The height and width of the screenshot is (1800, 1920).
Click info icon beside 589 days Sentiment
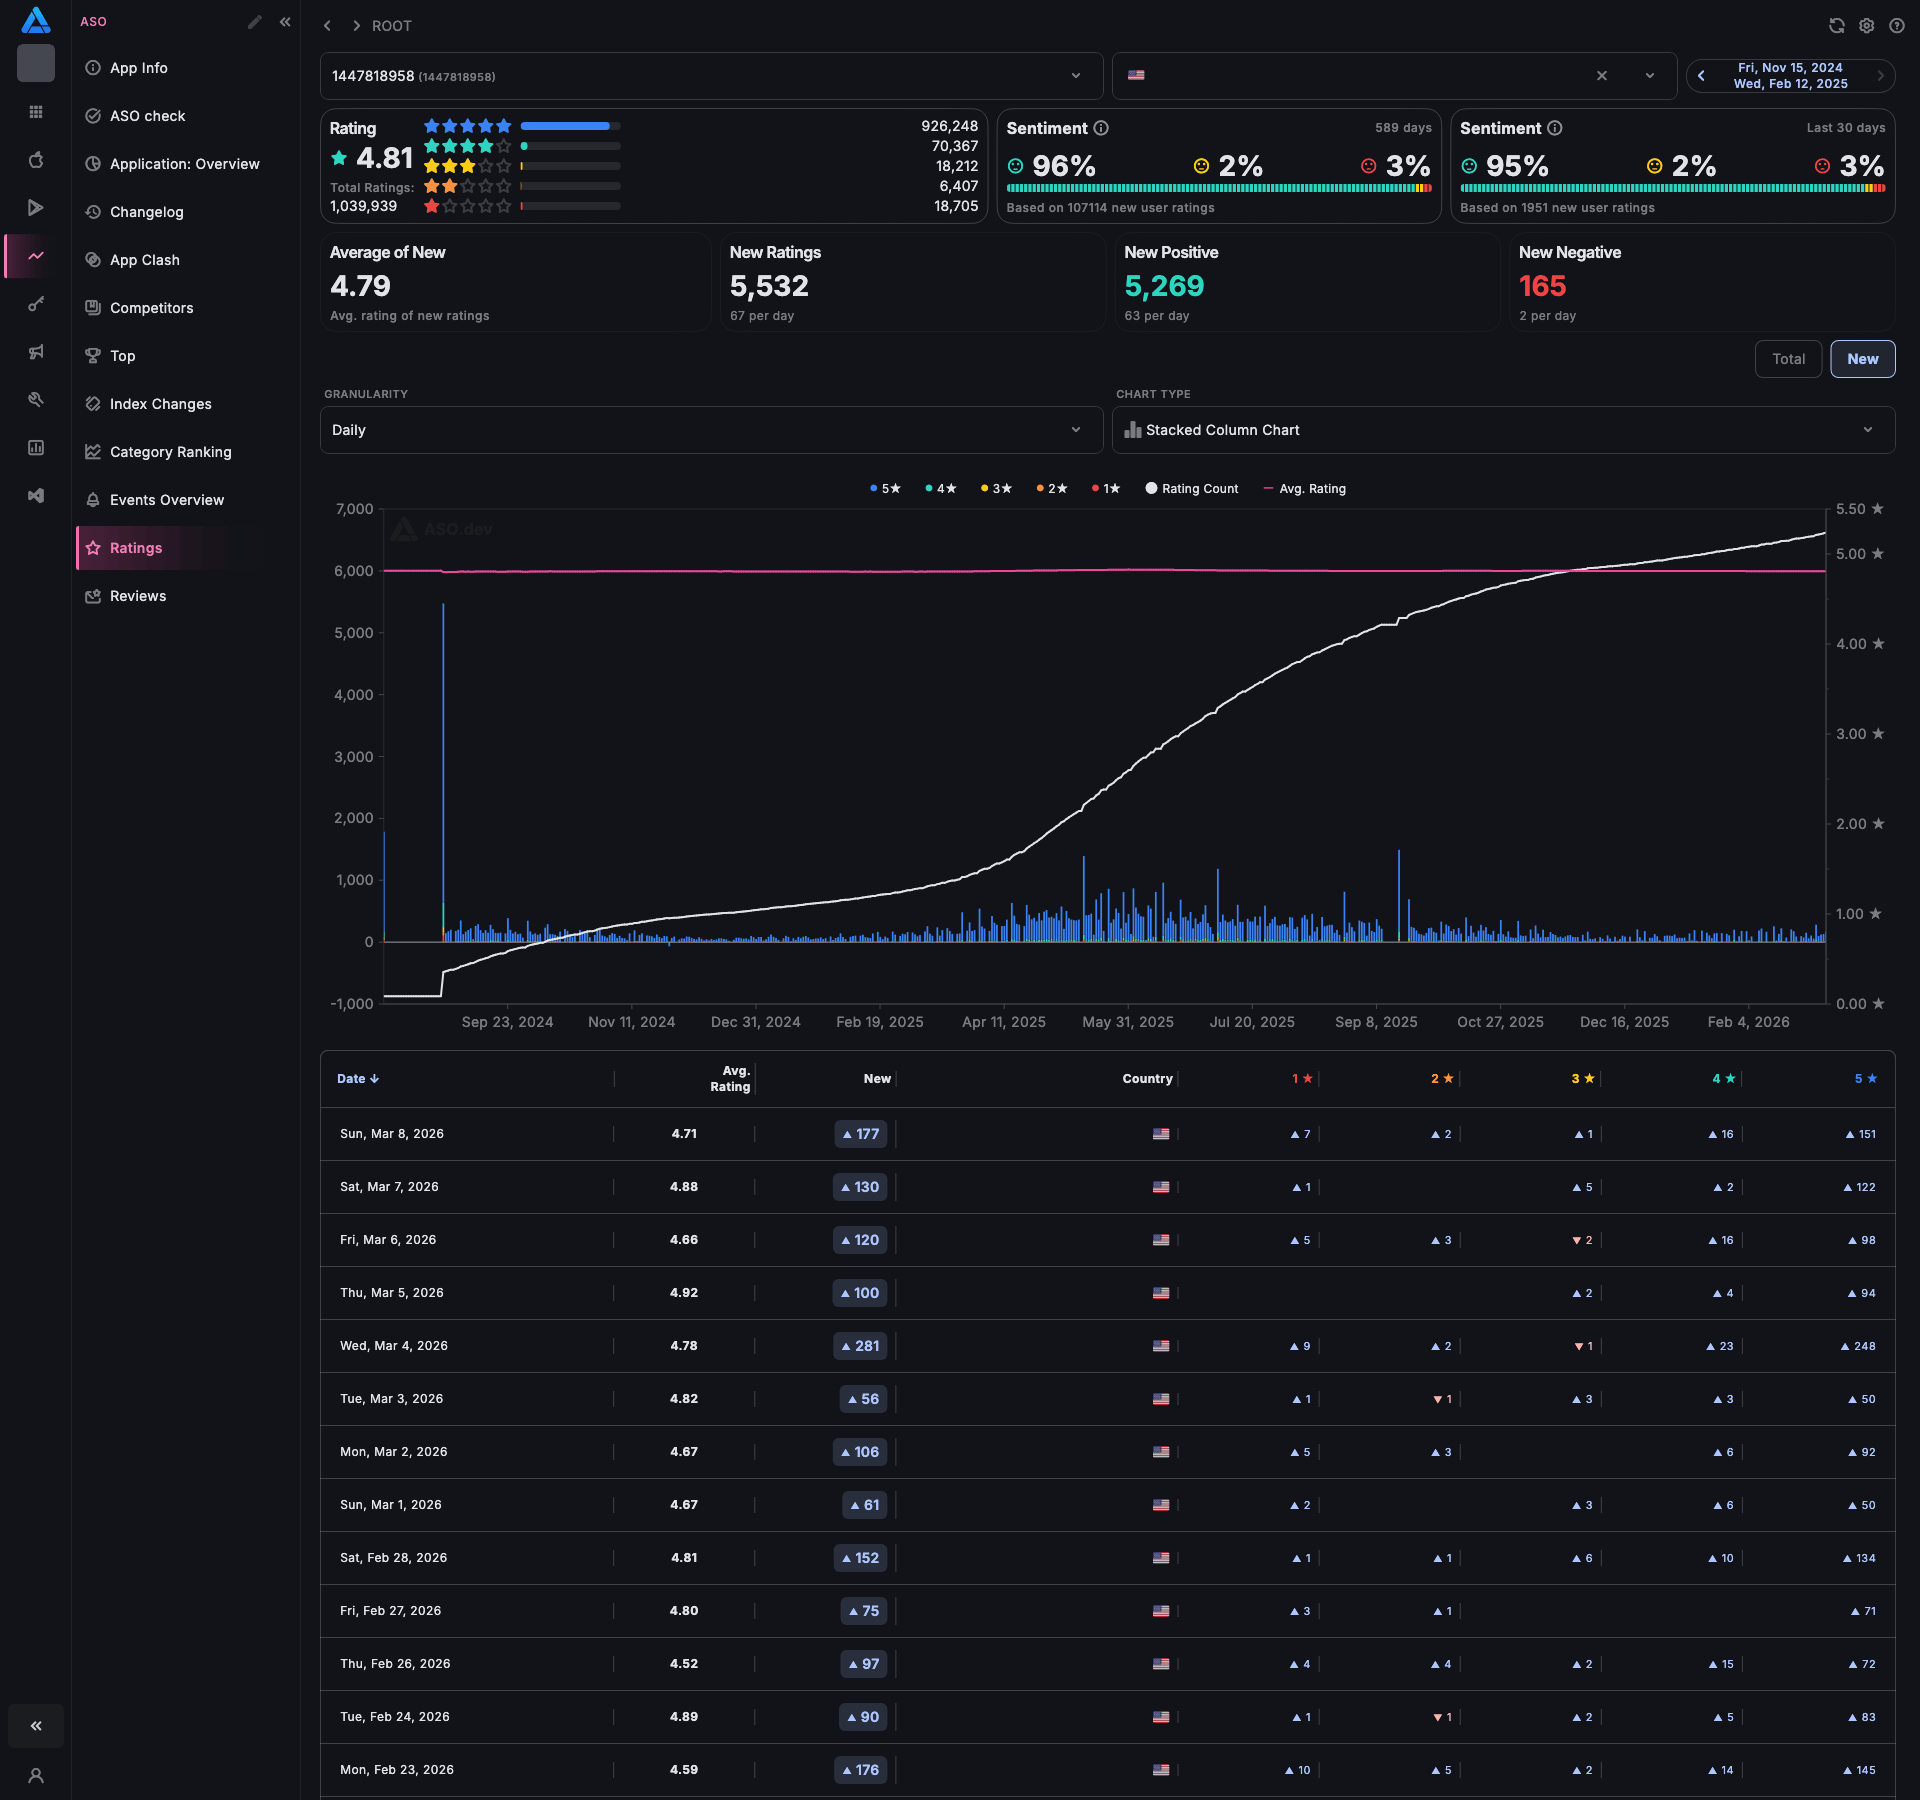[1101, 128]
